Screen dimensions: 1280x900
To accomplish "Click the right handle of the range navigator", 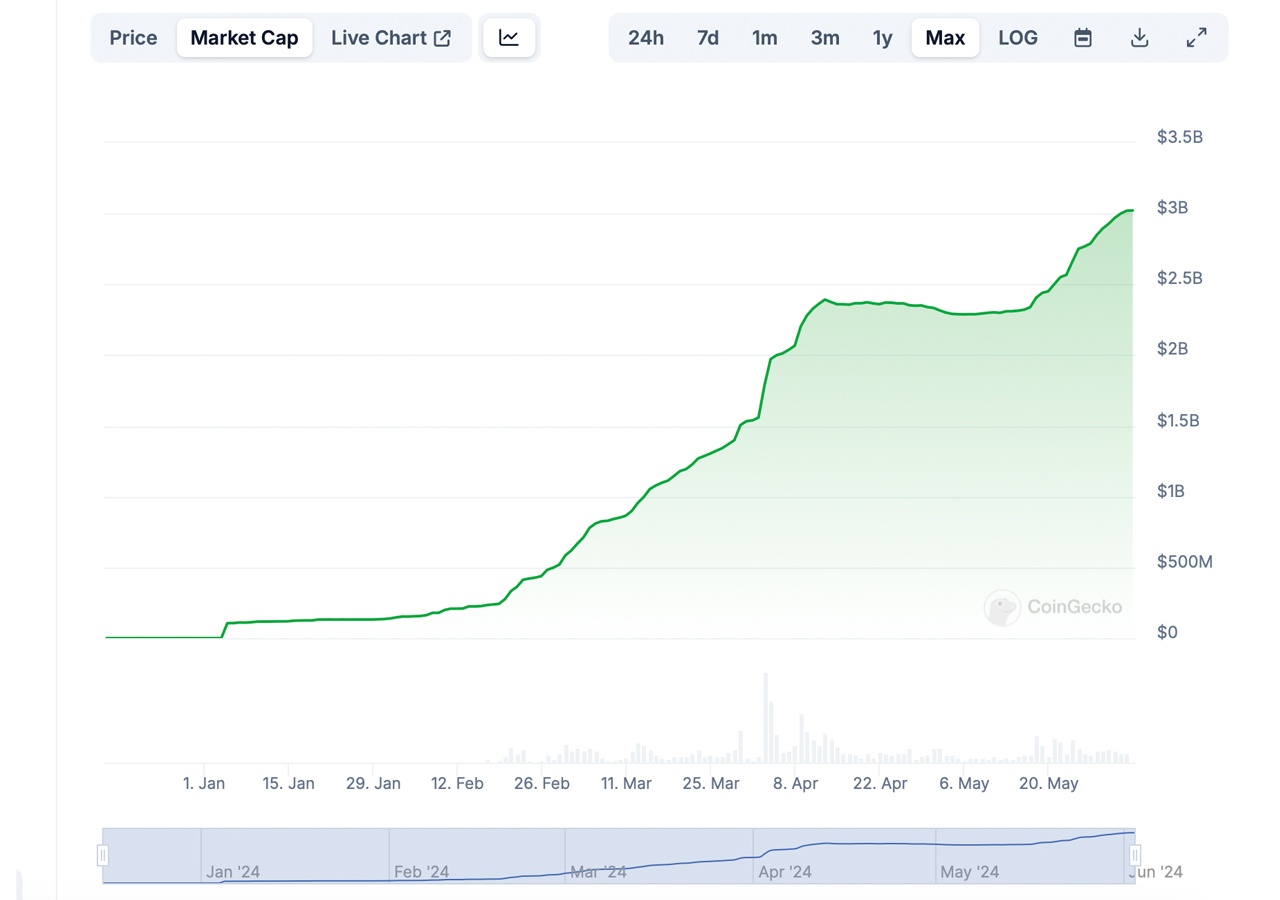I will 1134,855.
